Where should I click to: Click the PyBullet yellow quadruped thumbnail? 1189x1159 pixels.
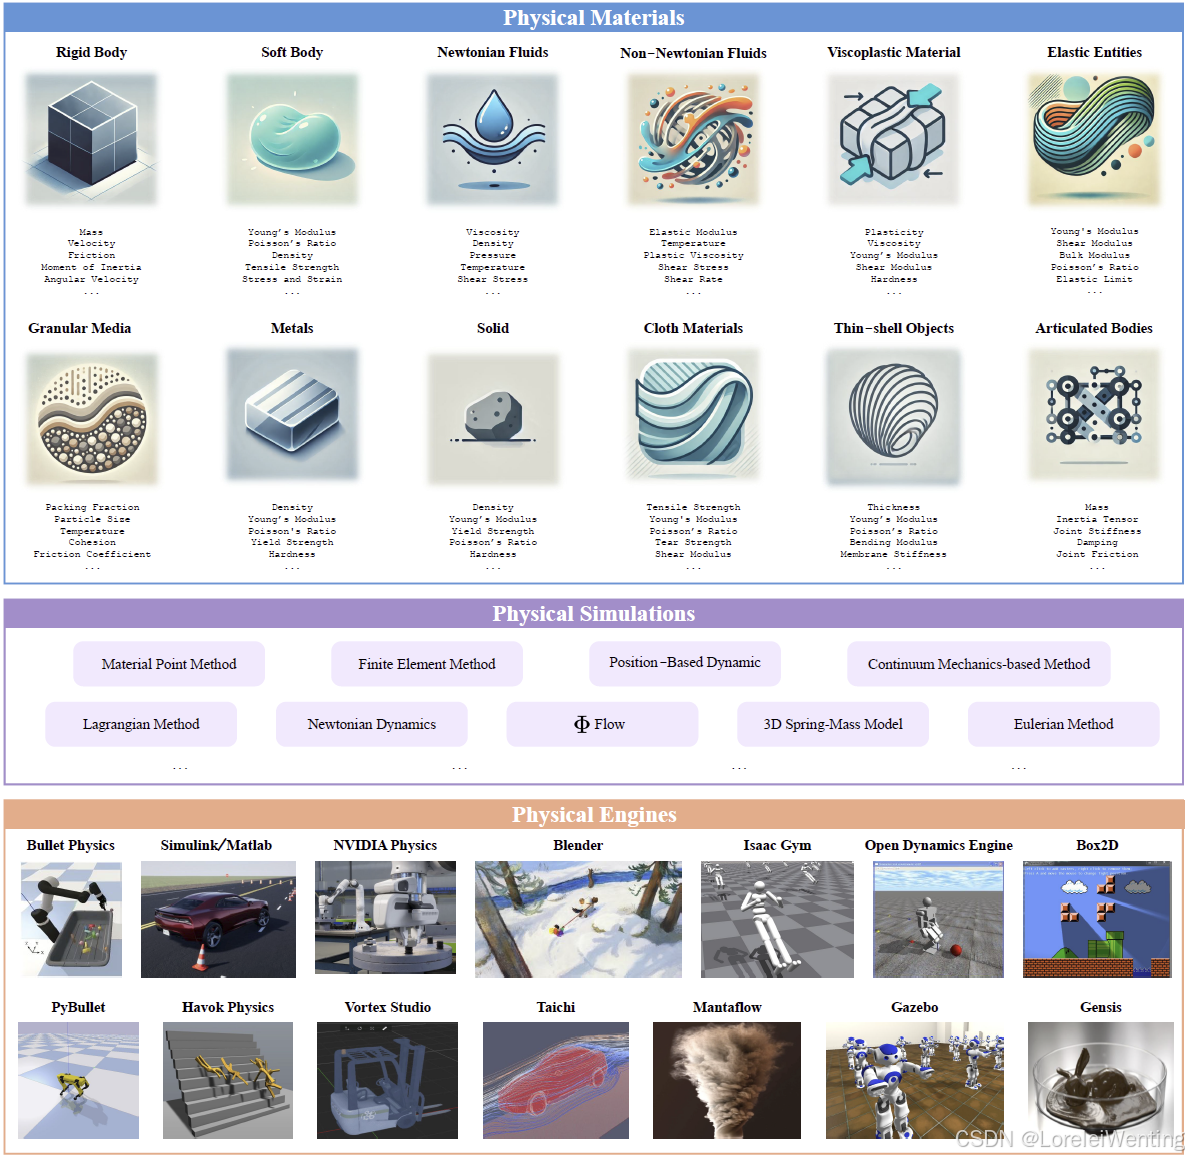point(78,1080)
